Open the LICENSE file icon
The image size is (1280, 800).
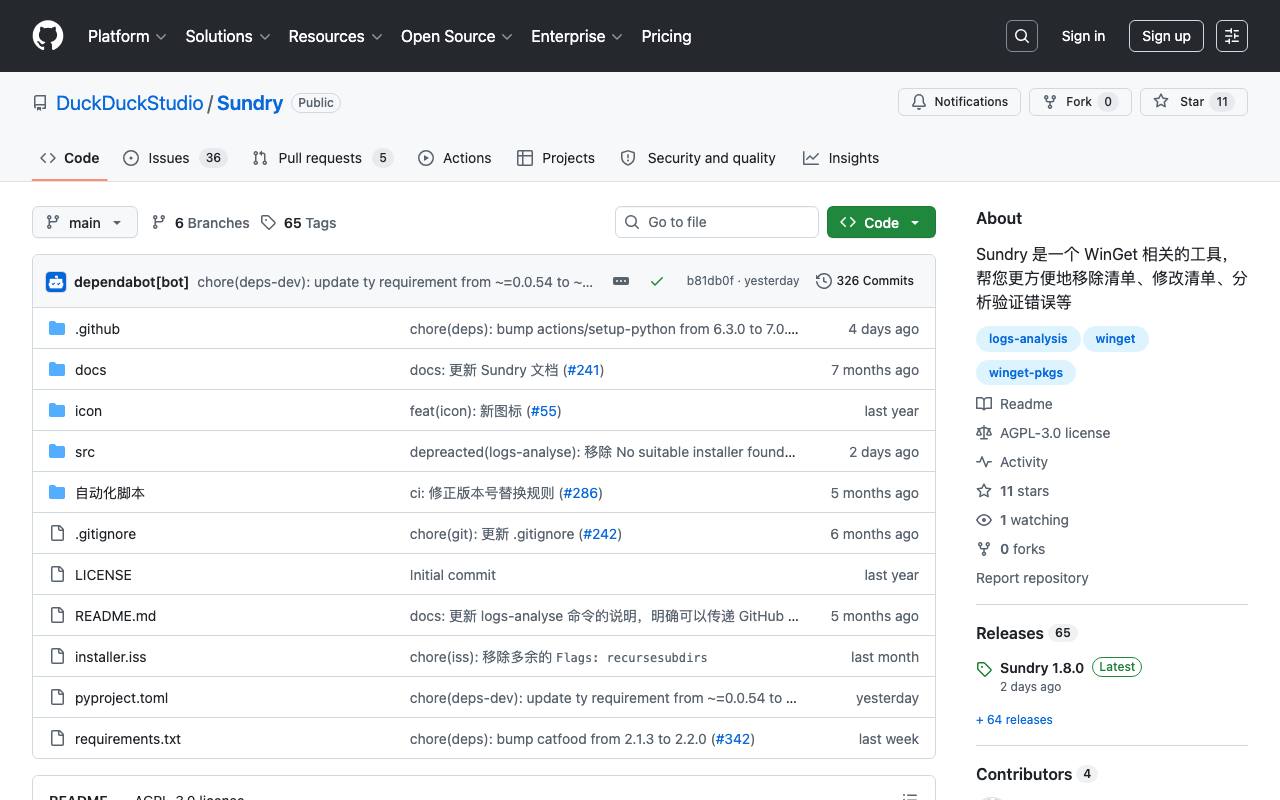(57, 575)
